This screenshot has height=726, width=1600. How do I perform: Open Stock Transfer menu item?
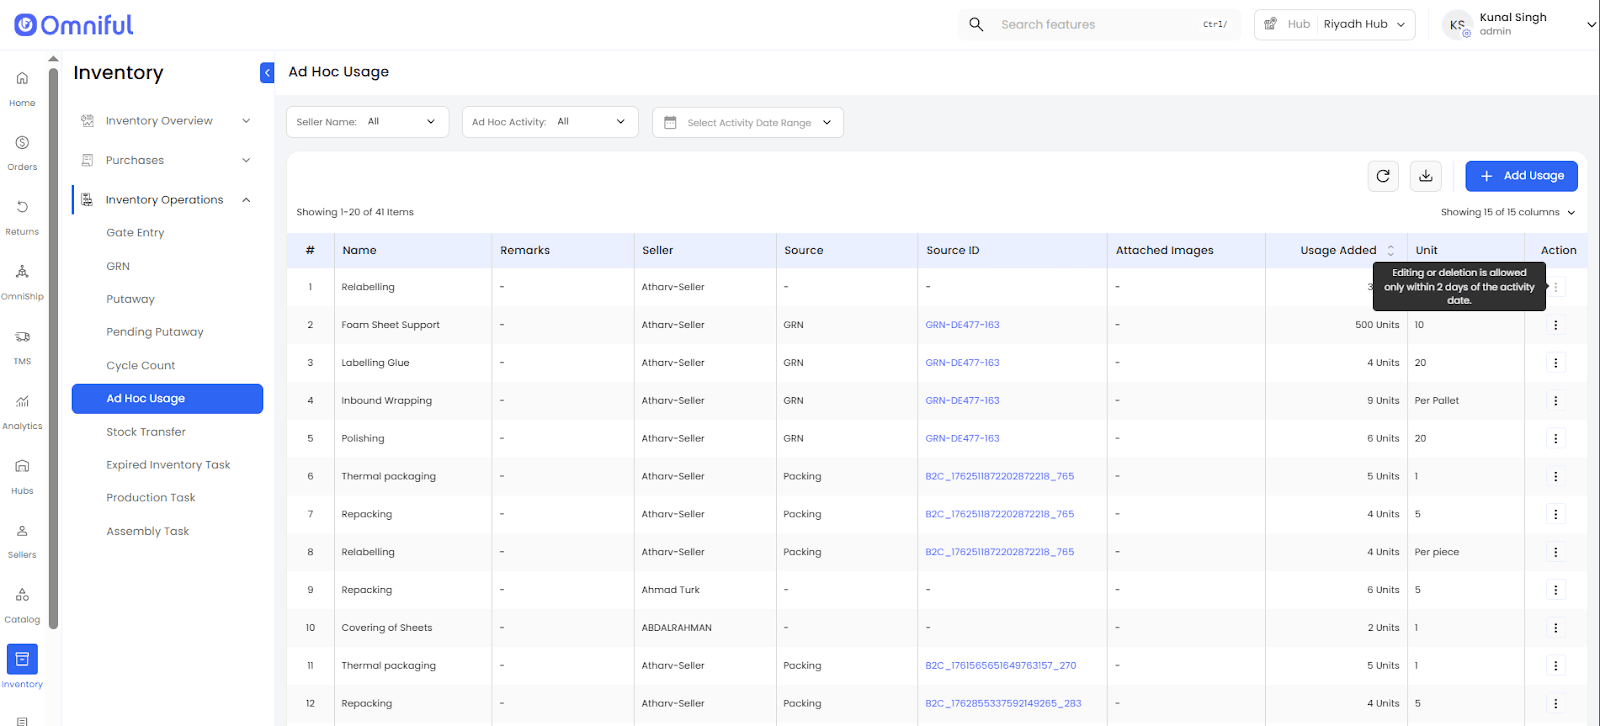tap(146, 432)
